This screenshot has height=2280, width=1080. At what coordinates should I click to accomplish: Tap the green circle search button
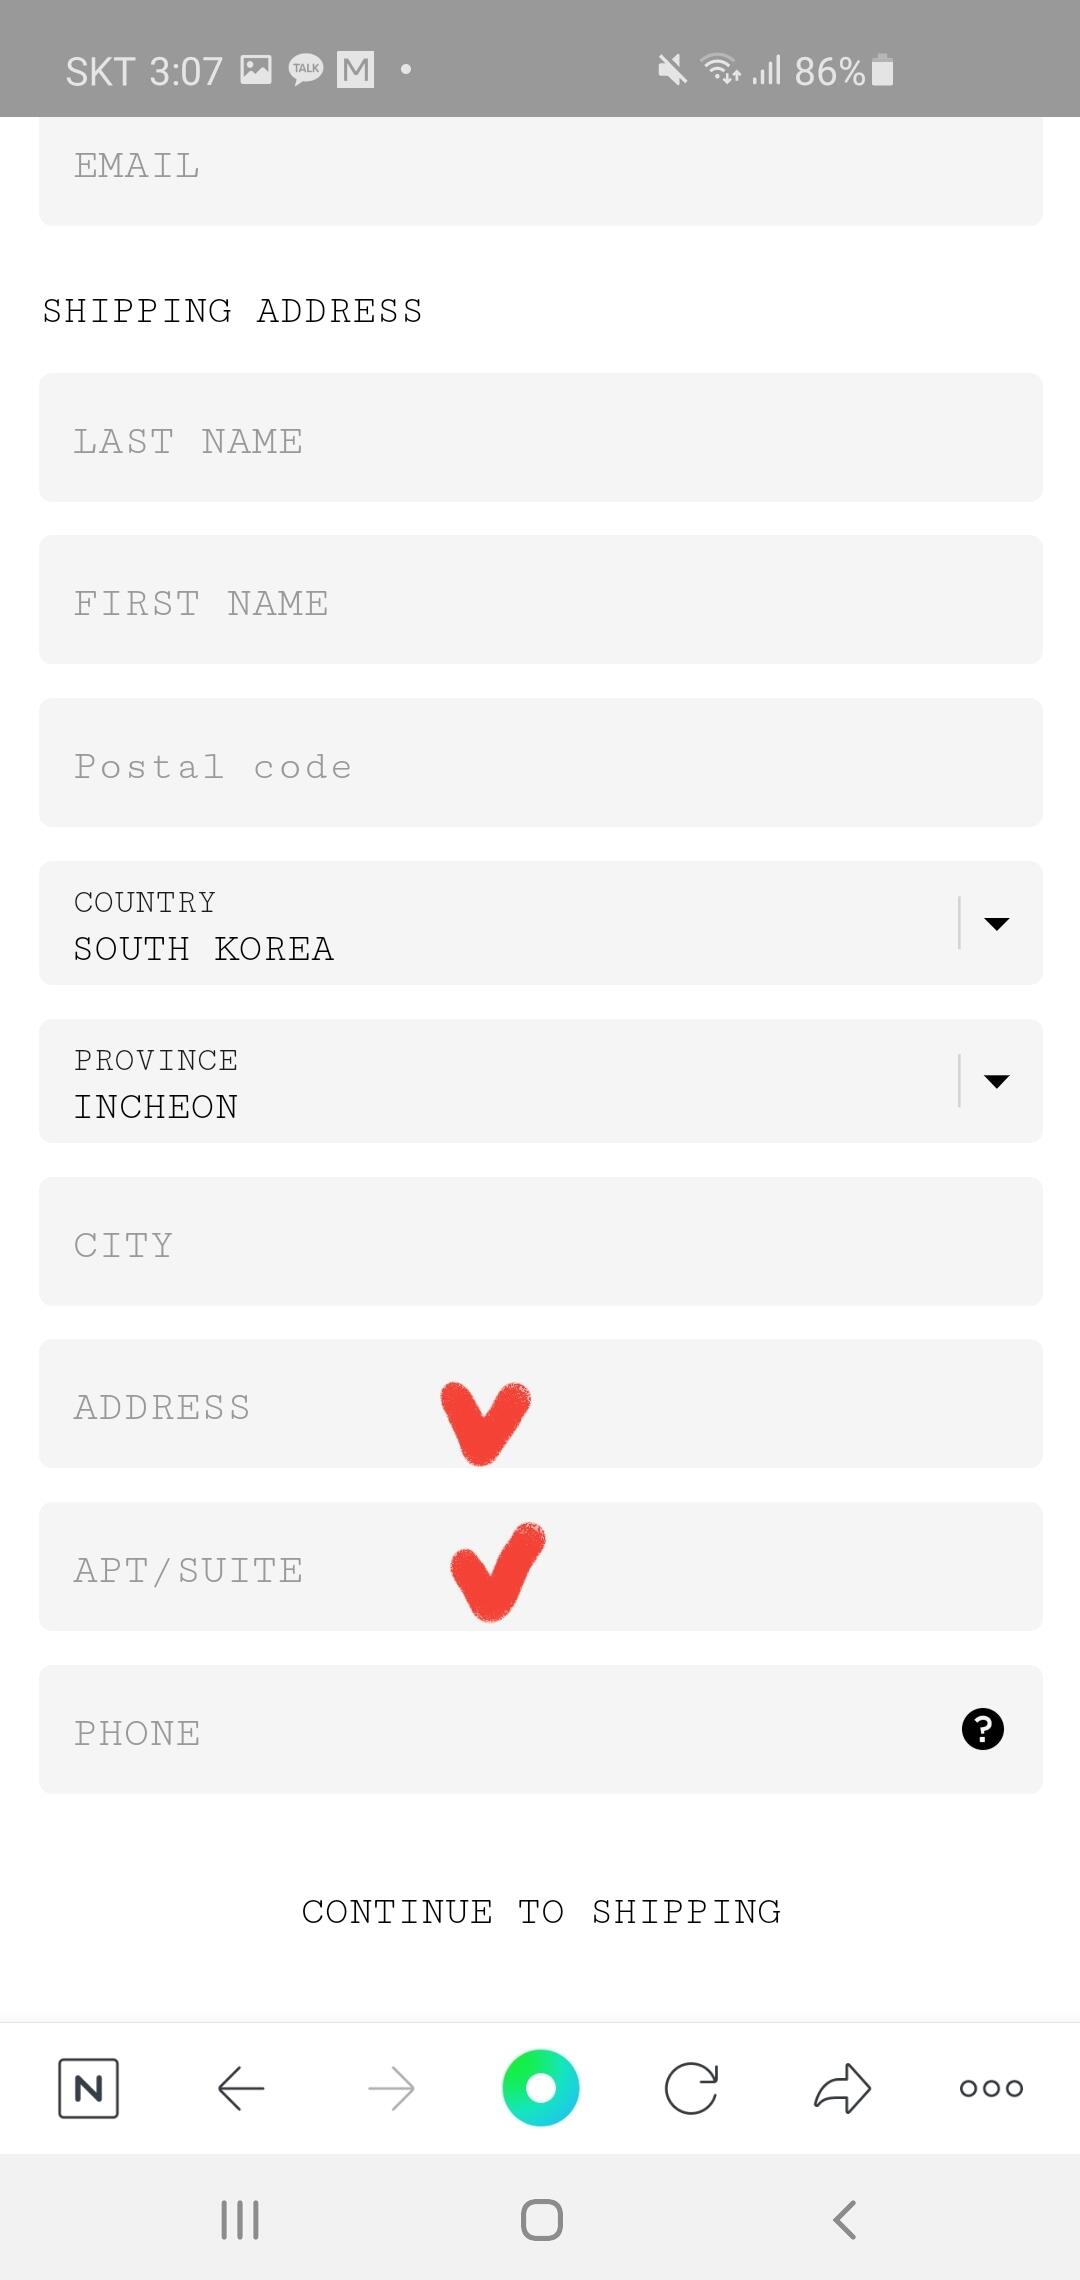(540, 2088)
